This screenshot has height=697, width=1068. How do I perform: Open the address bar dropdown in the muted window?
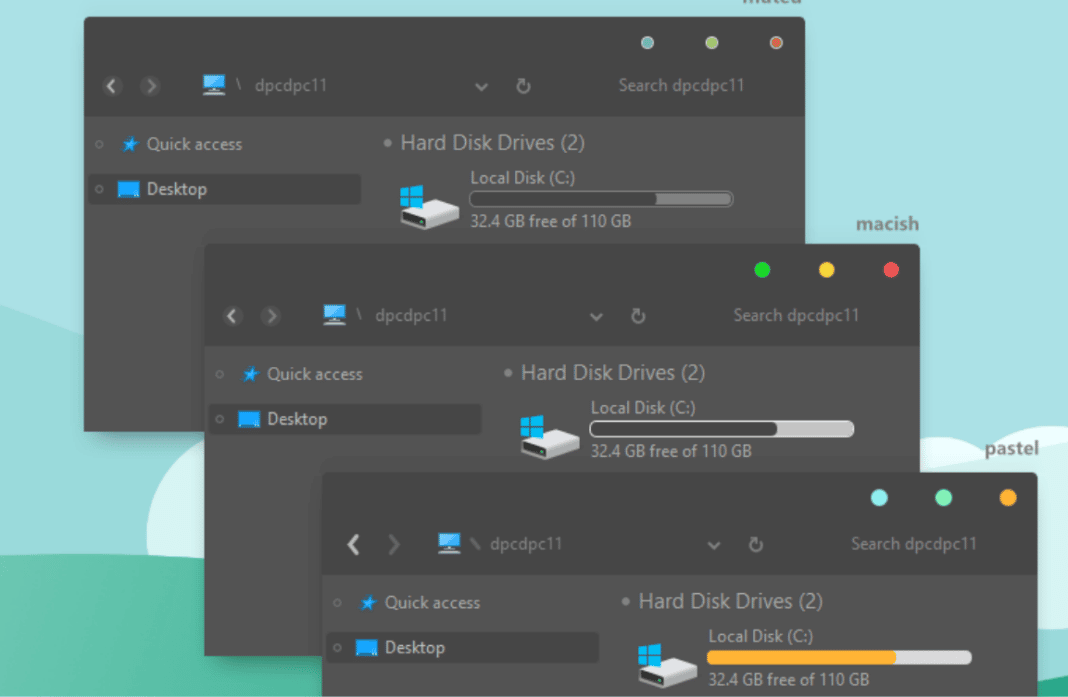pyautogui.click(x=482, y=86)
